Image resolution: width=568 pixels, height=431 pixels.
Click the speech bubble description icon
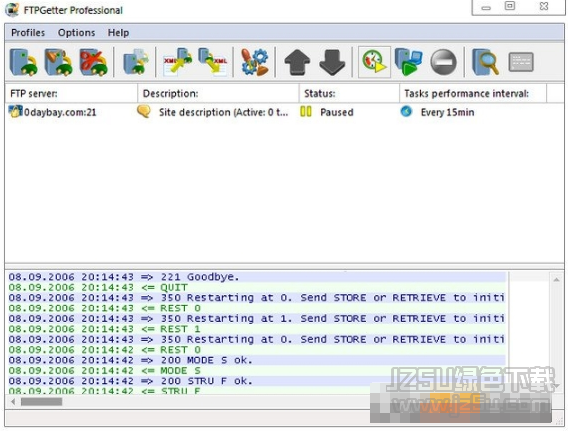click(144, 112)
